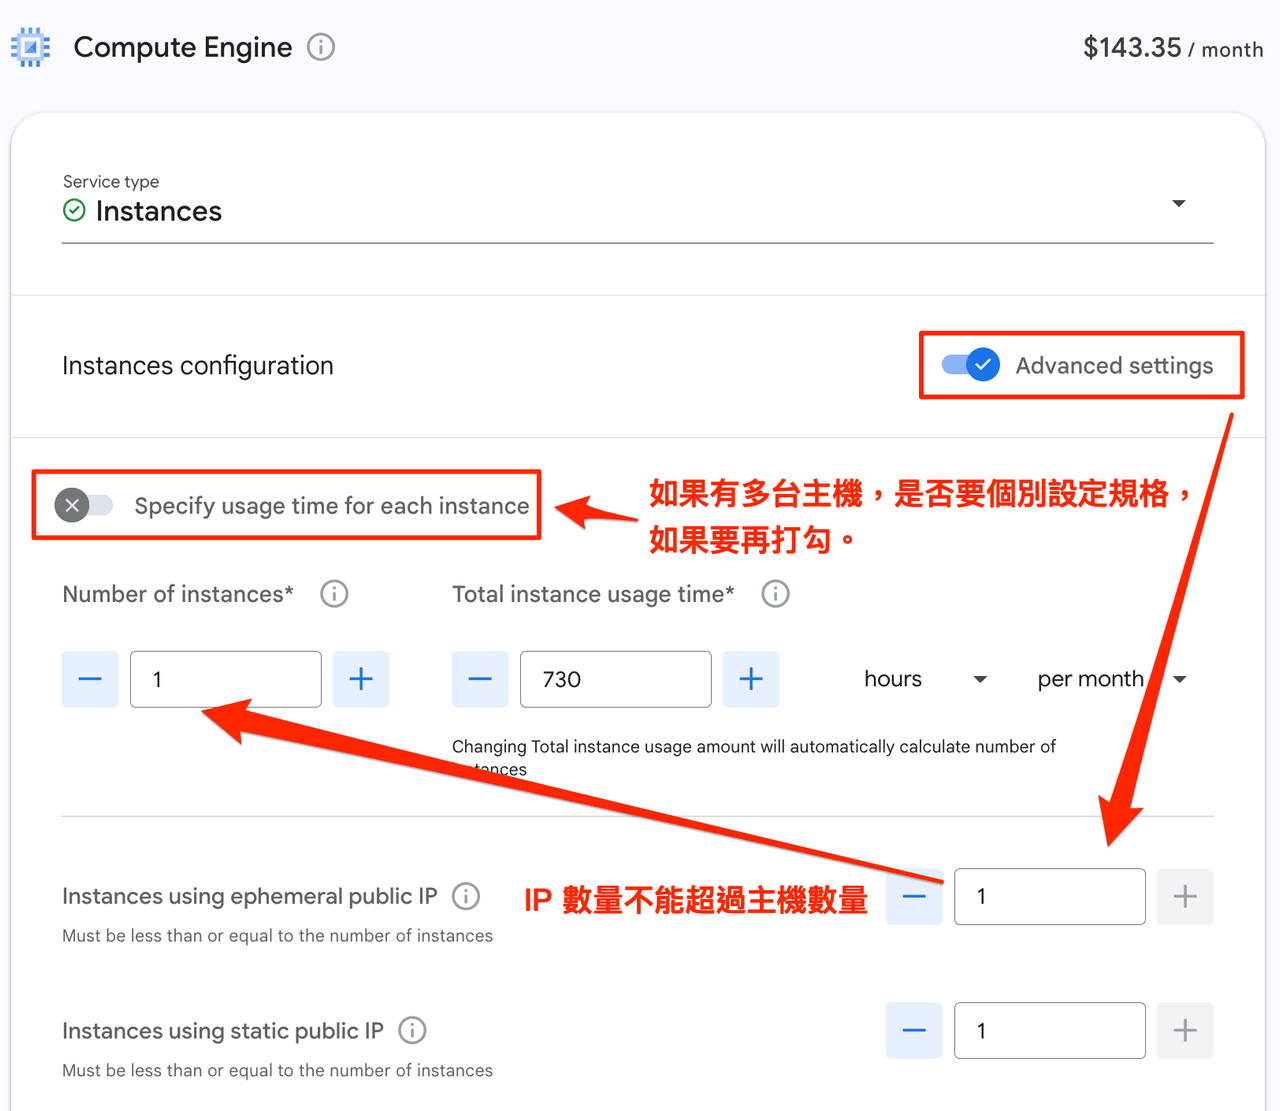The height and width of the screenshot is (1111, 1280).
Task: Increase Total instance usage time value
Action: click(751, 679)
